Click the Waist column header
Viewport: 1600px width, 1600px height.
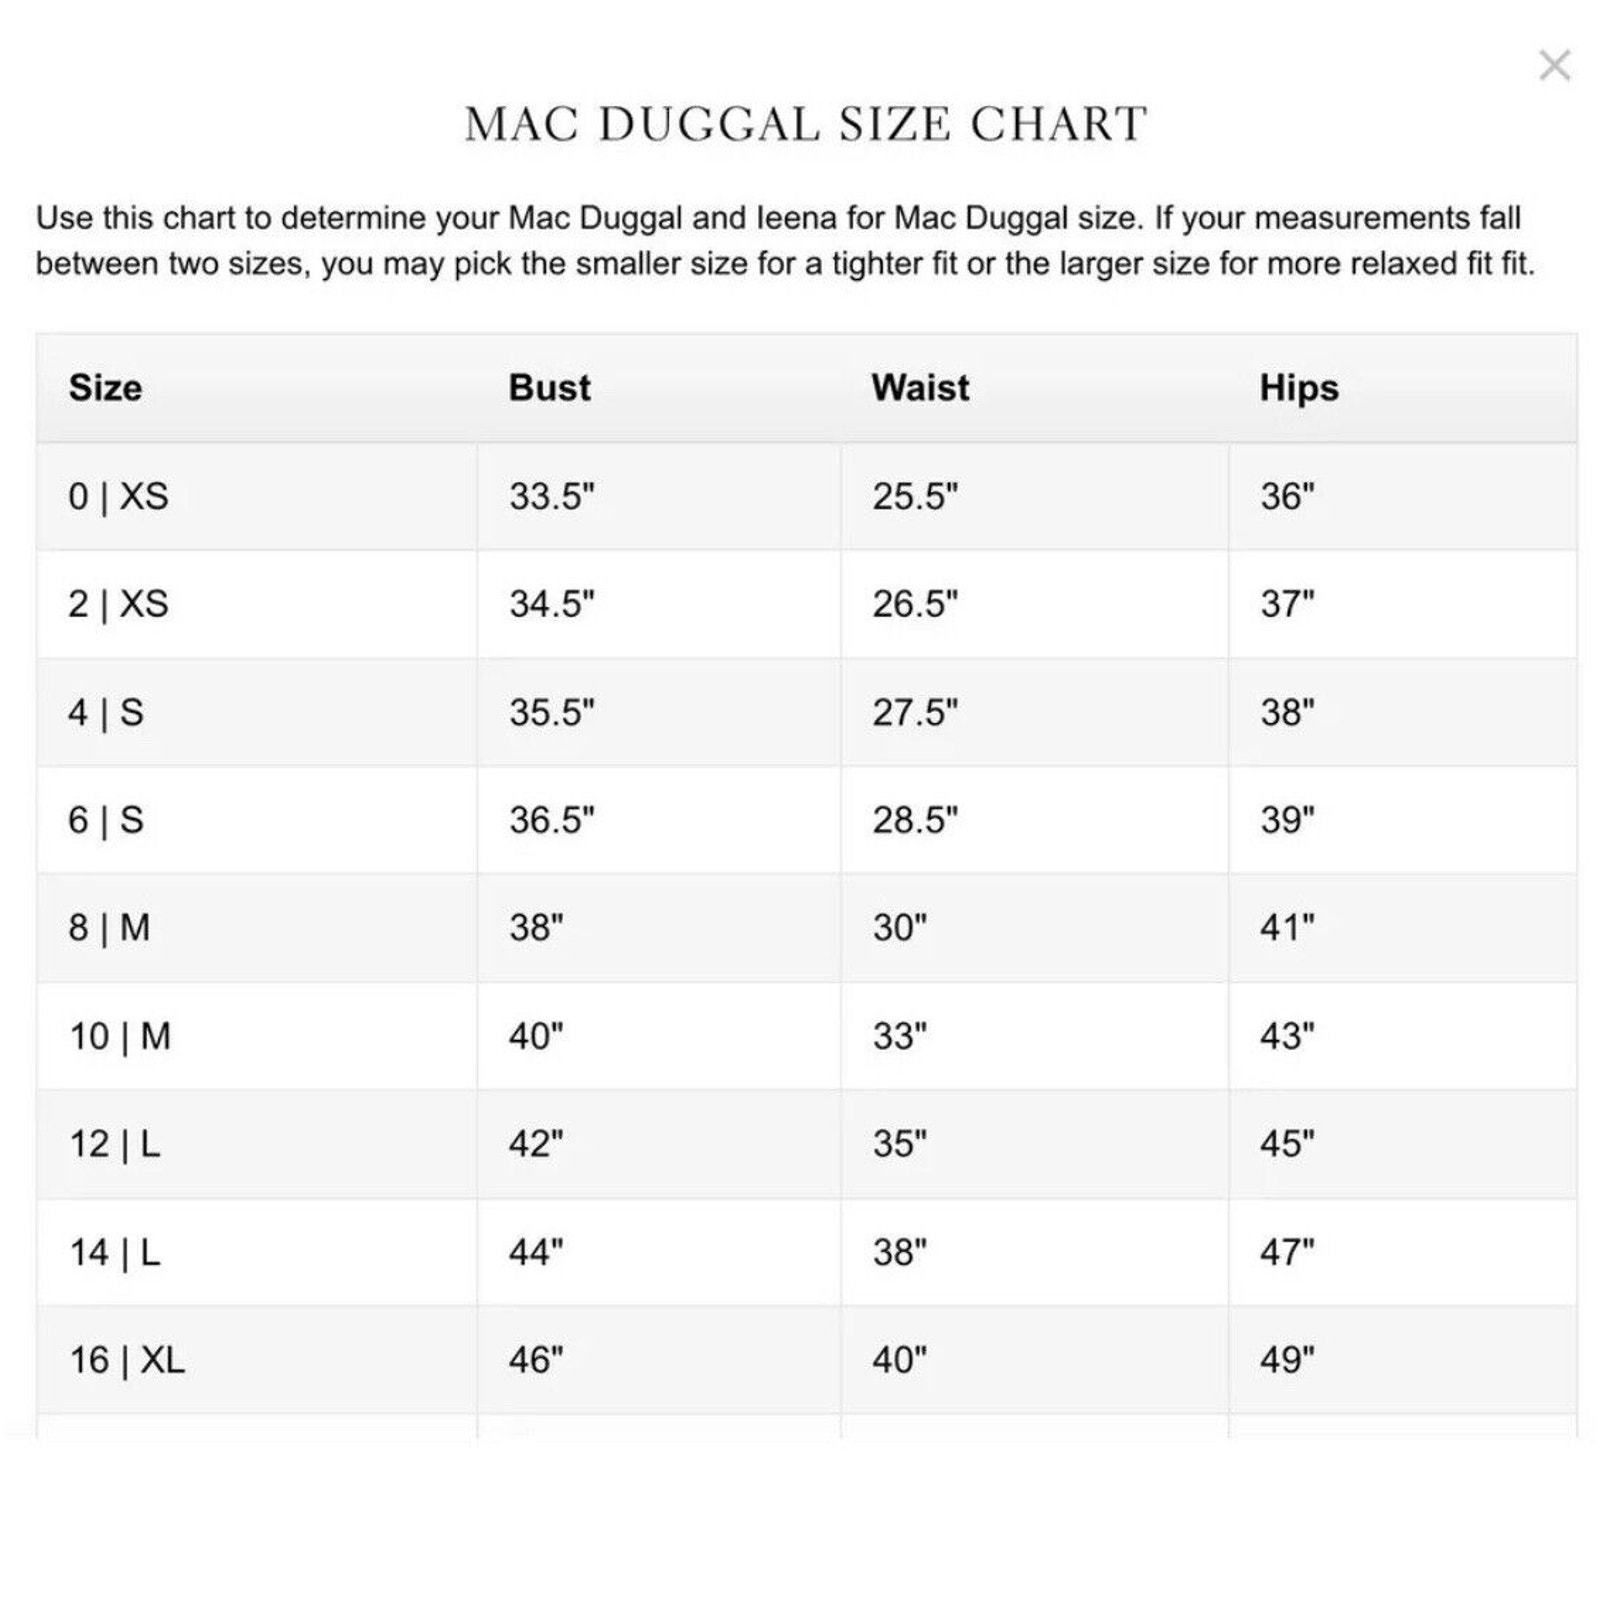click(920, 387)
